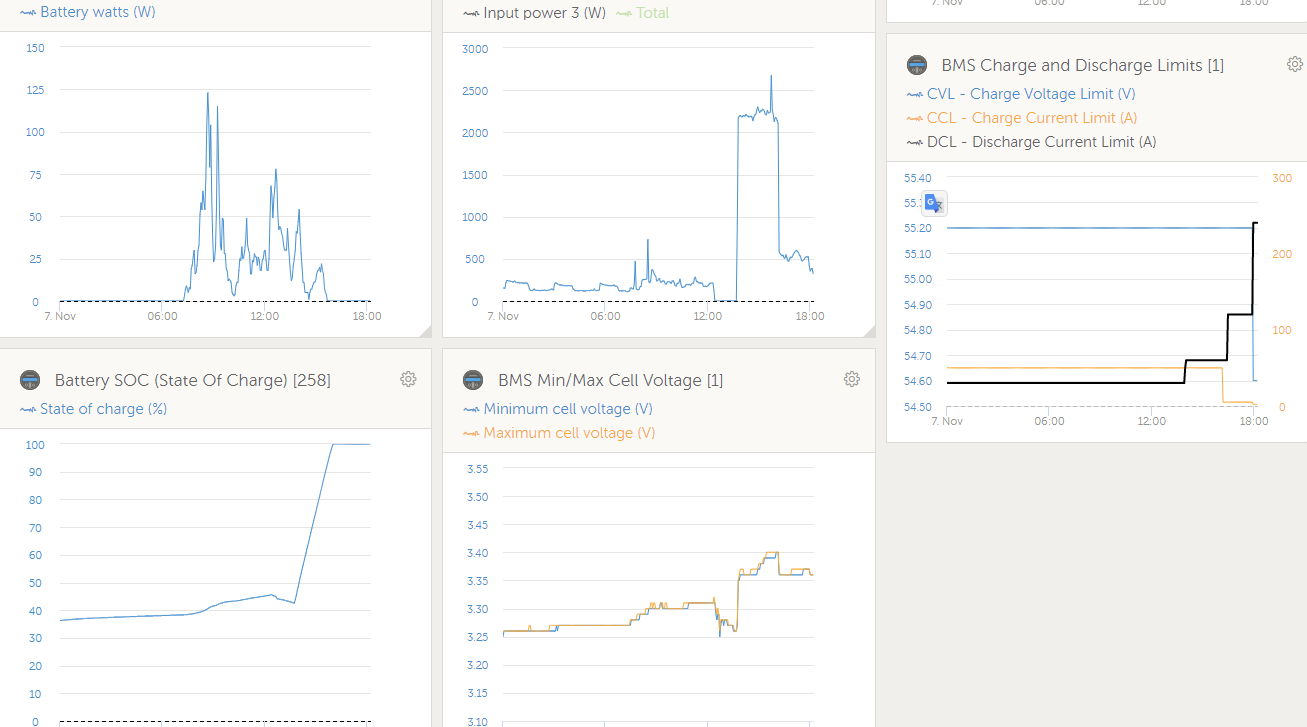Hide the CCL - Charge Current Limit series
The height and width of the screenshot is (727, 1307).
1031,118
